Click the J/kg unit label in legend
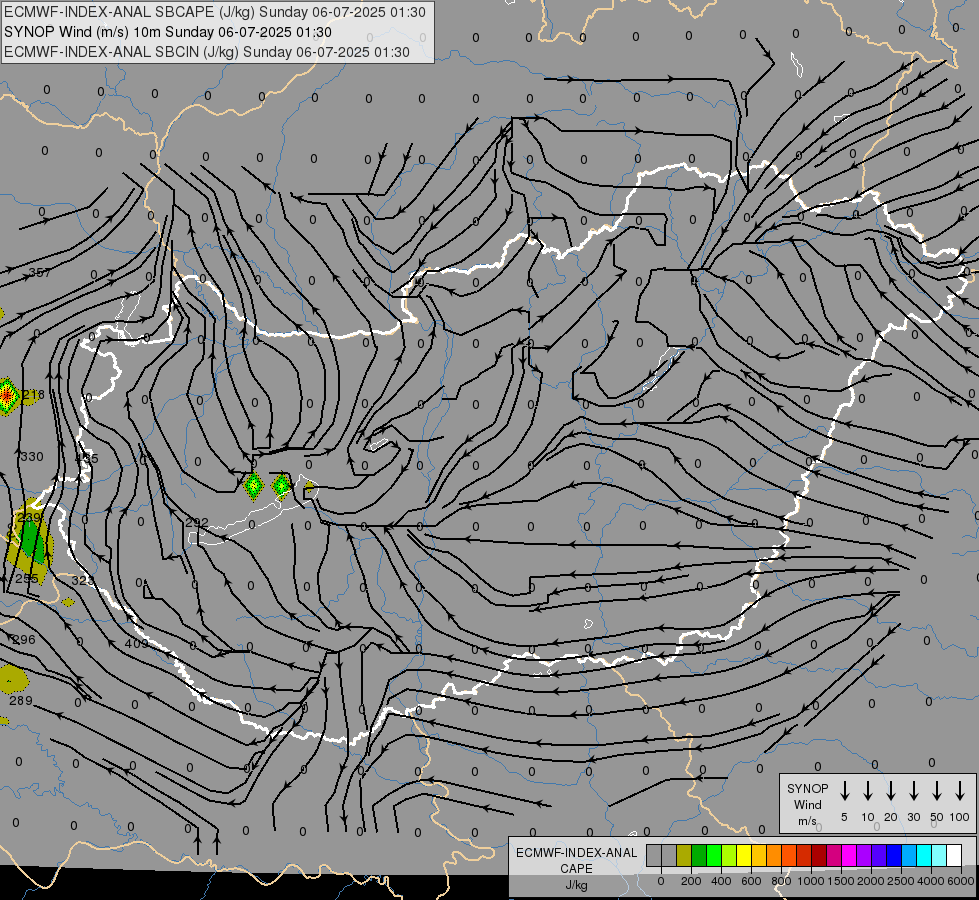 pyautogui.click(x=576, y=885)
